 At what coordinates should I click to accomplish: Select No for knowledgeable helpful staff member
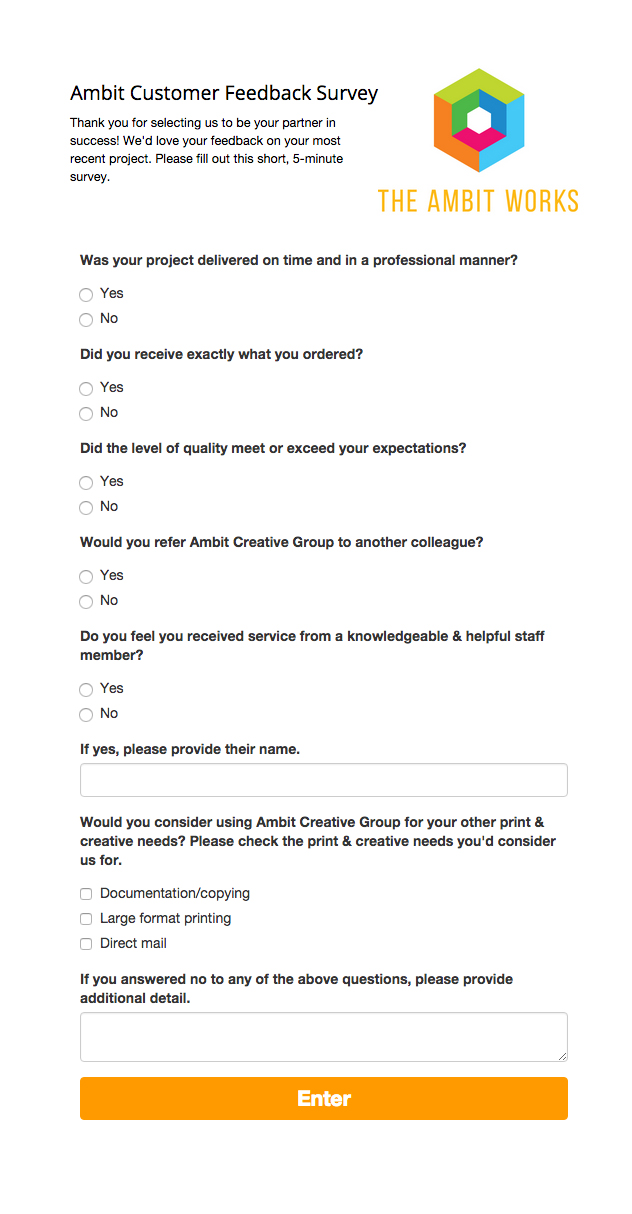pyautogui.click(x=86, y=714)
